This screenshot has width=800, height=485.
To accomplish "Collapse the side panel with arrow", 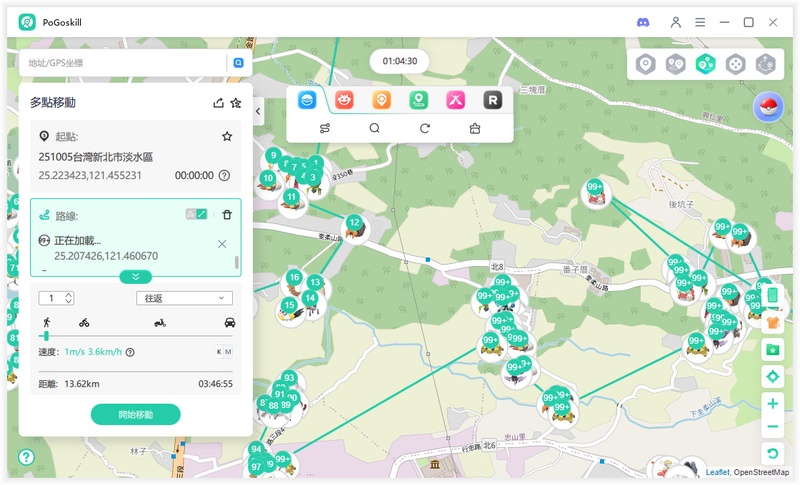I will 258,111.
